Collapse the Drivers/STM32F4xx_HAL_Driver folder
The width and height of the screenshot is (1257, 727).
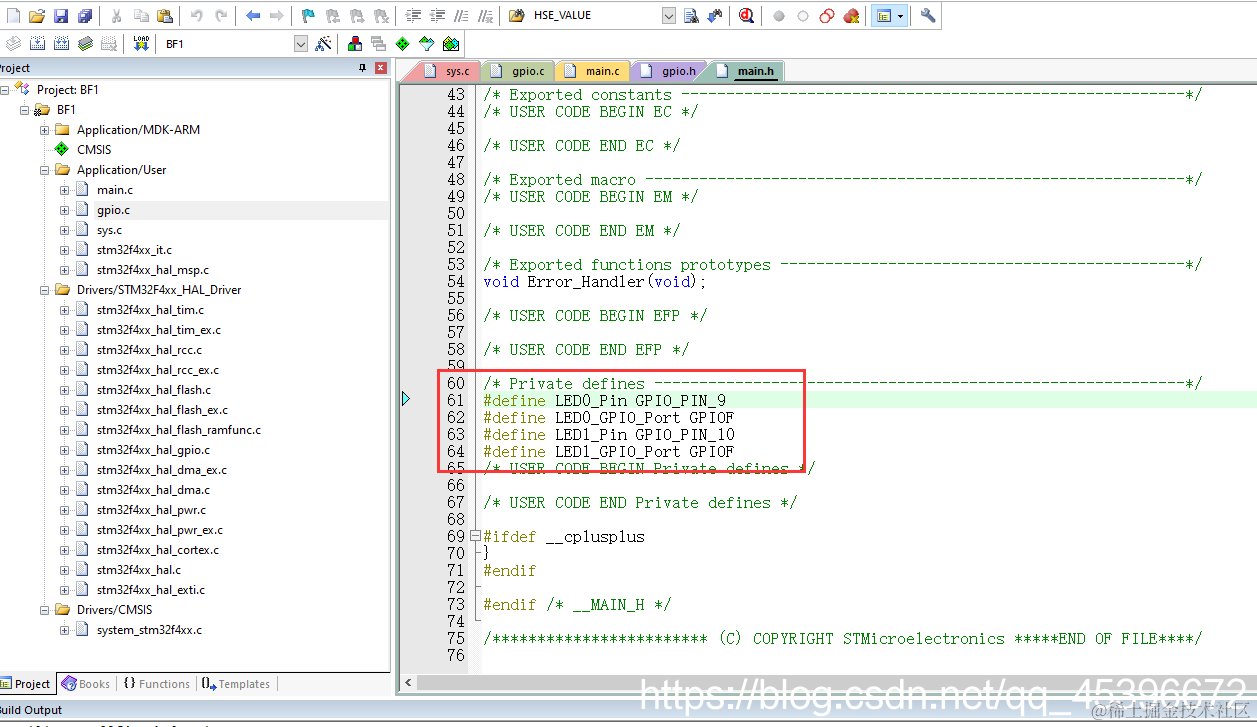coord(45,290)
